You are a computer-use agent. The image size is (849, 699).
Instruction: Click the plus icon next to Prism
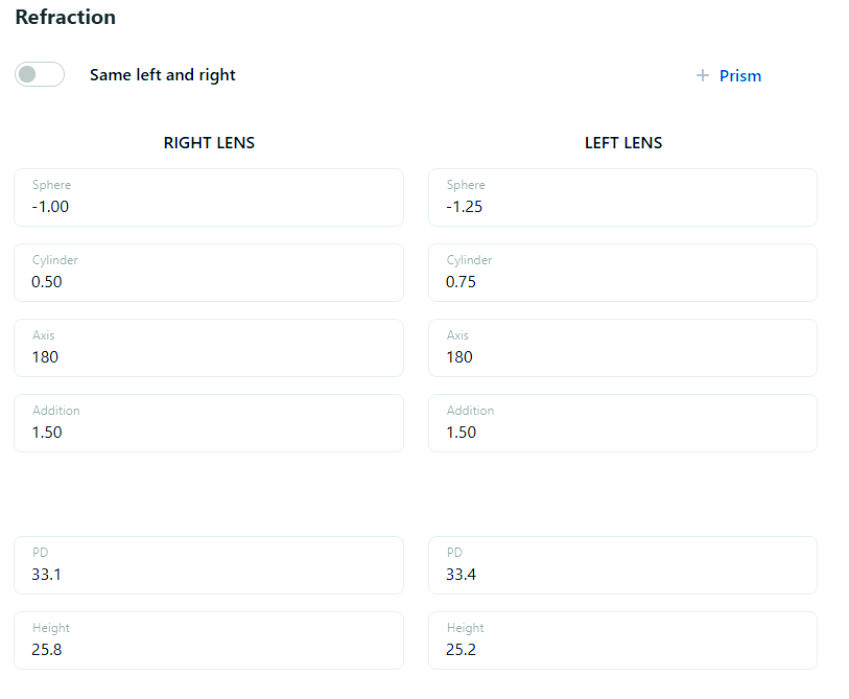pos(702,76)
